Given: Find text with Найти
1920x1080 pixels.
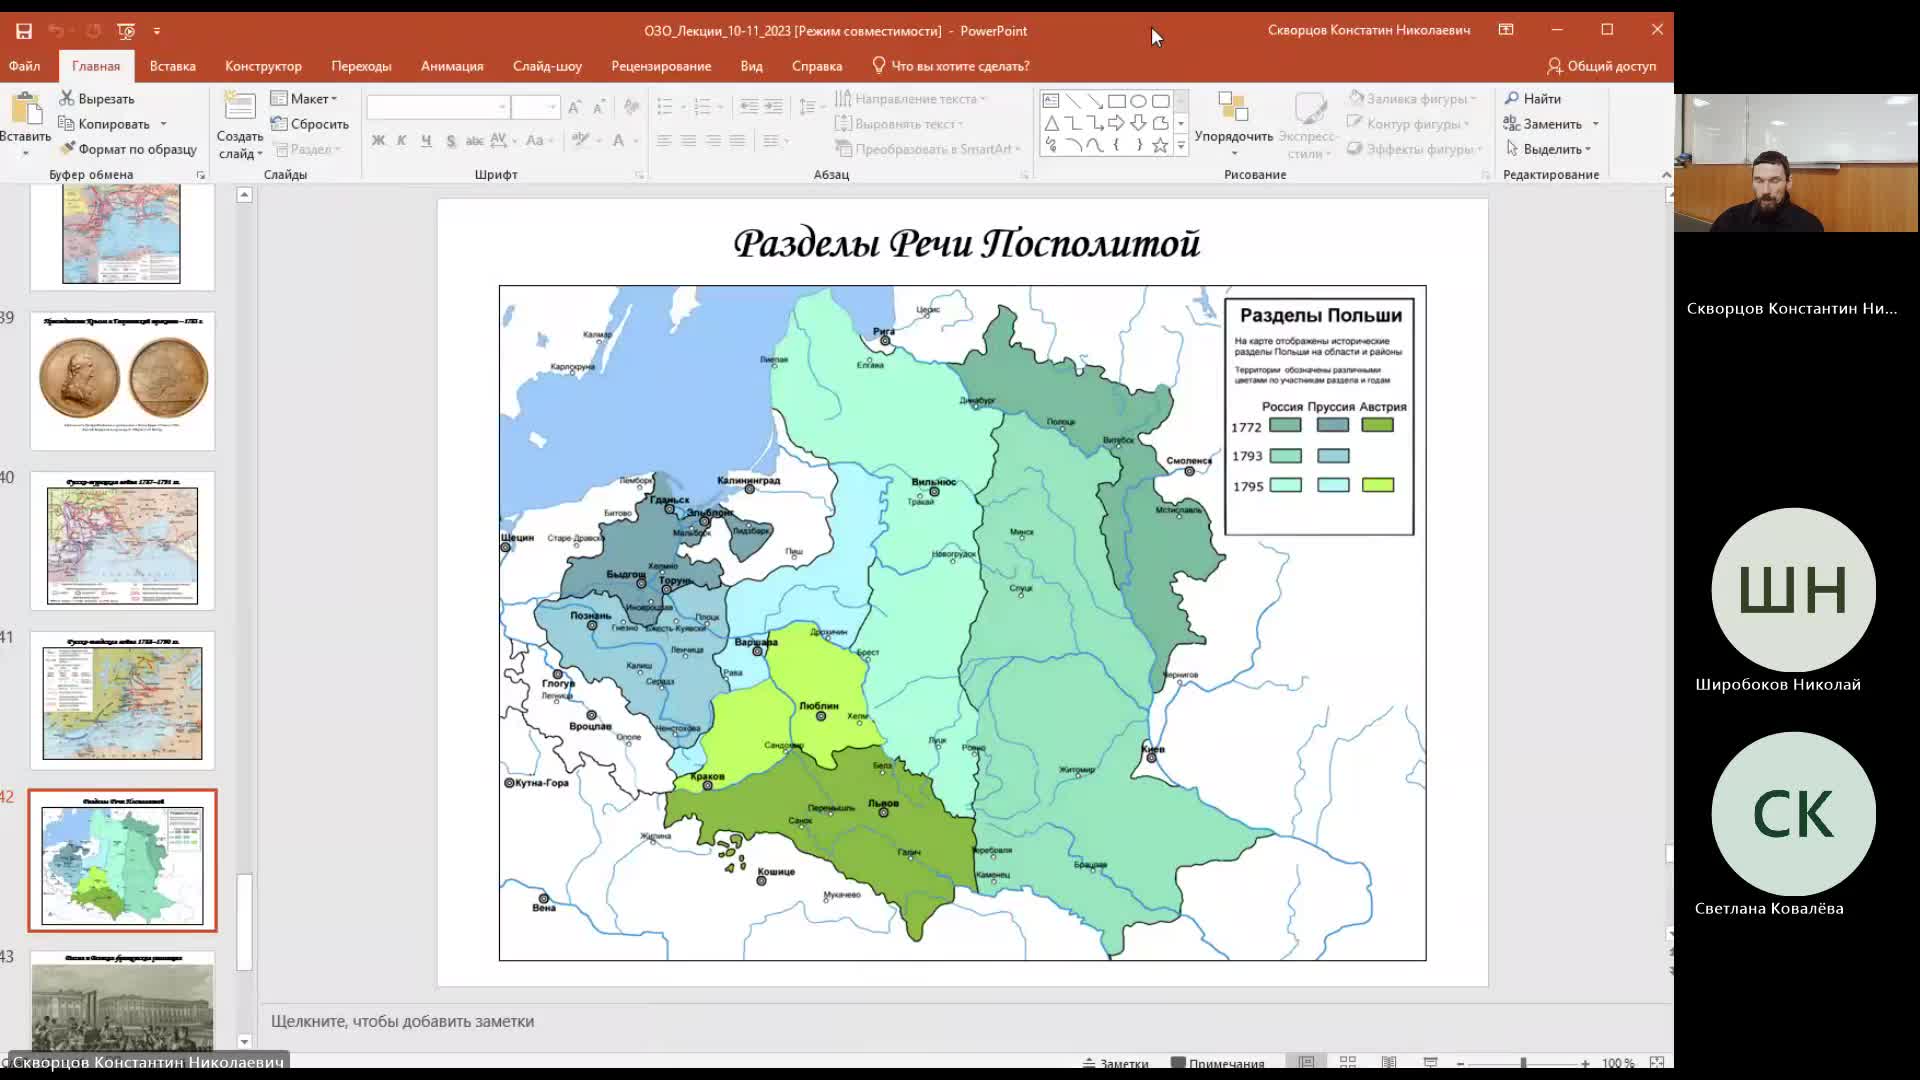Looking at the screenshot, I should pos(1533,98).
